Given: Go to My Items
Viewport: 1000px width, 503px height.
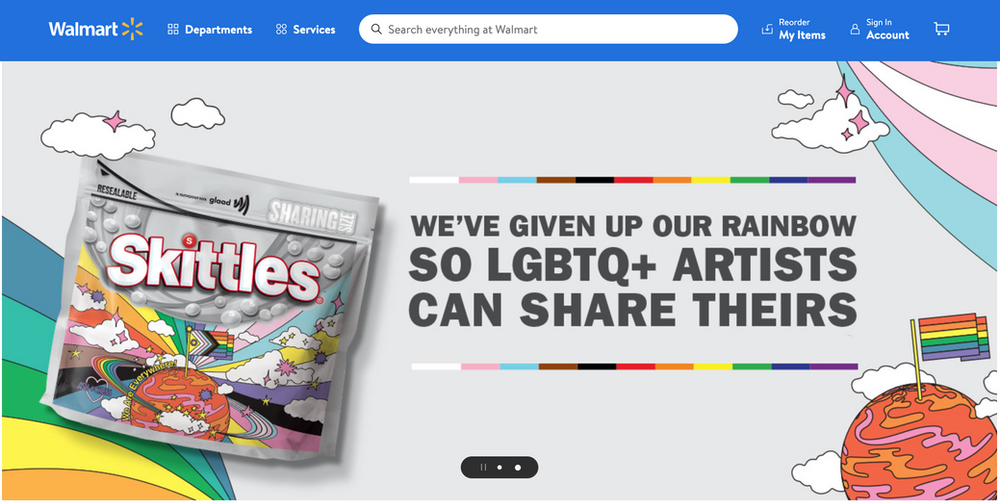Looking at the screenshot, I should (794, 29).
